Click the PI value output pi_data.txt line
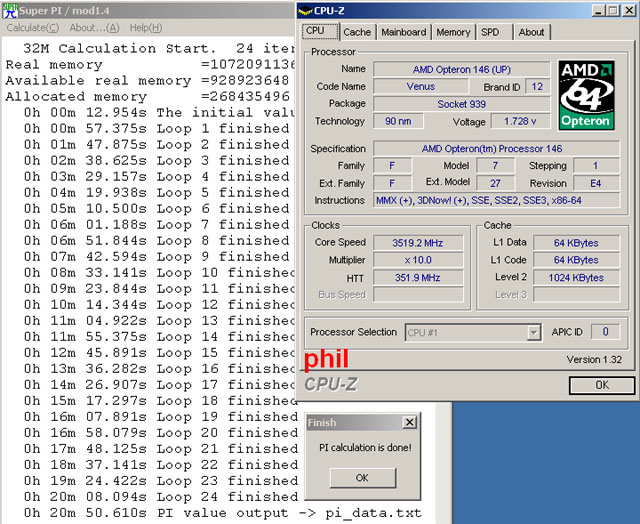Screen dimensions: 640x524 (x=222, y=513)
